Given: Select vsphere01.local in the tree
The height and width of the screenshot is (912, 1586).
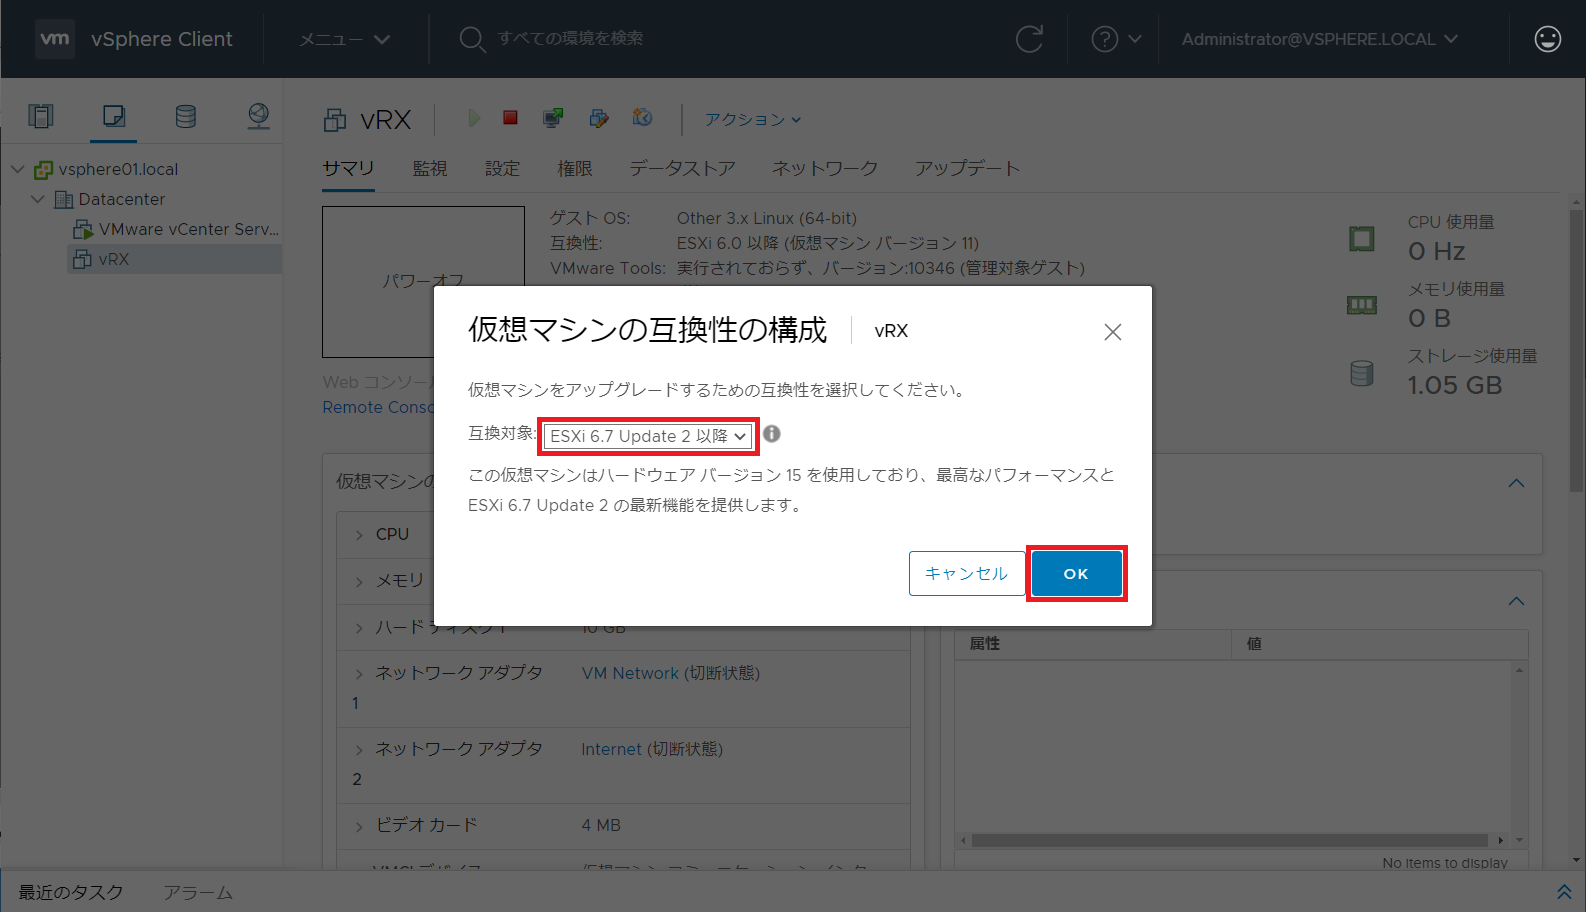Looking at the screenshot, I should click(x=118, y=169).
